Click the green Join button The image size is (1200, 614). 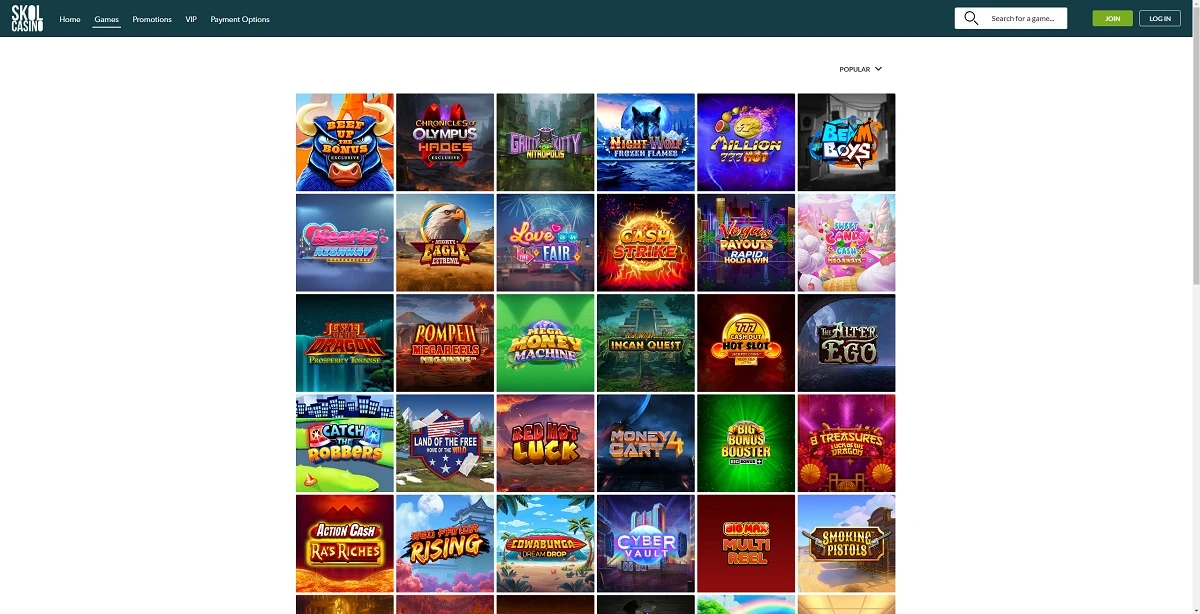(x=1112, y=18)
